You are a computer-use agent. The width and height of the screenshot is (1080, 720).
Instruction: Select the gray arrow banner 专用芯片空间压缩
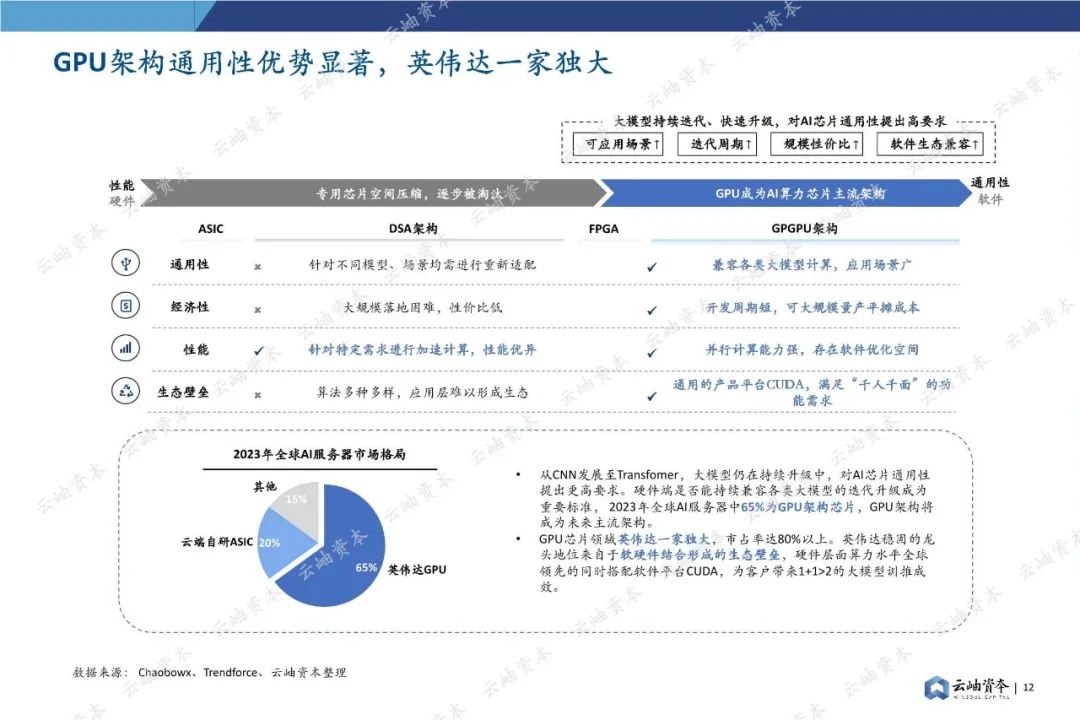point(380,192)
